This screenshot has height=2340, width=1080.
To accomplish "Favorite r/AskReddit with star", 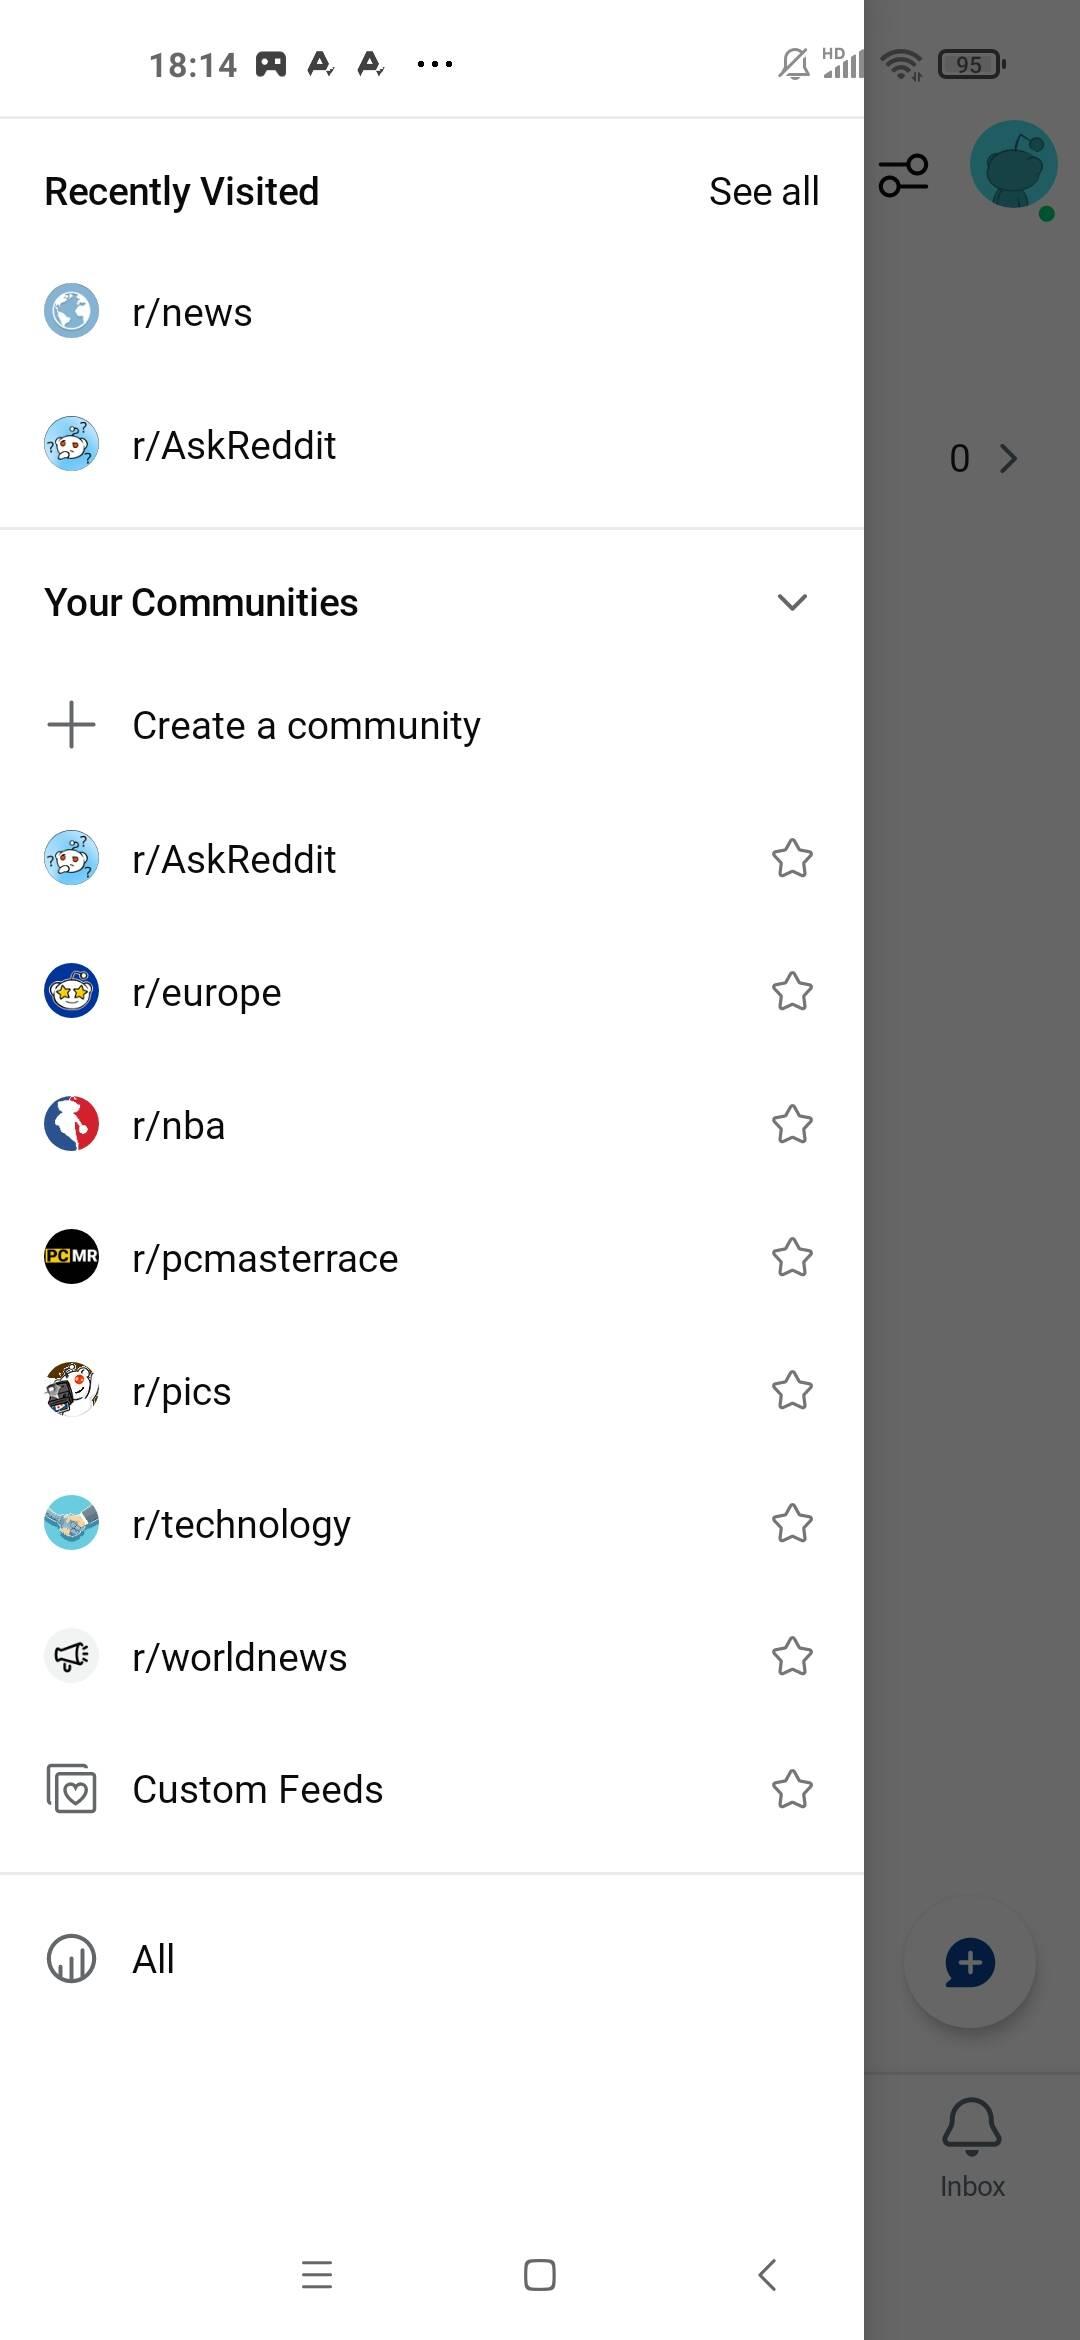I will pyautogui.click(x=792, y=858).
